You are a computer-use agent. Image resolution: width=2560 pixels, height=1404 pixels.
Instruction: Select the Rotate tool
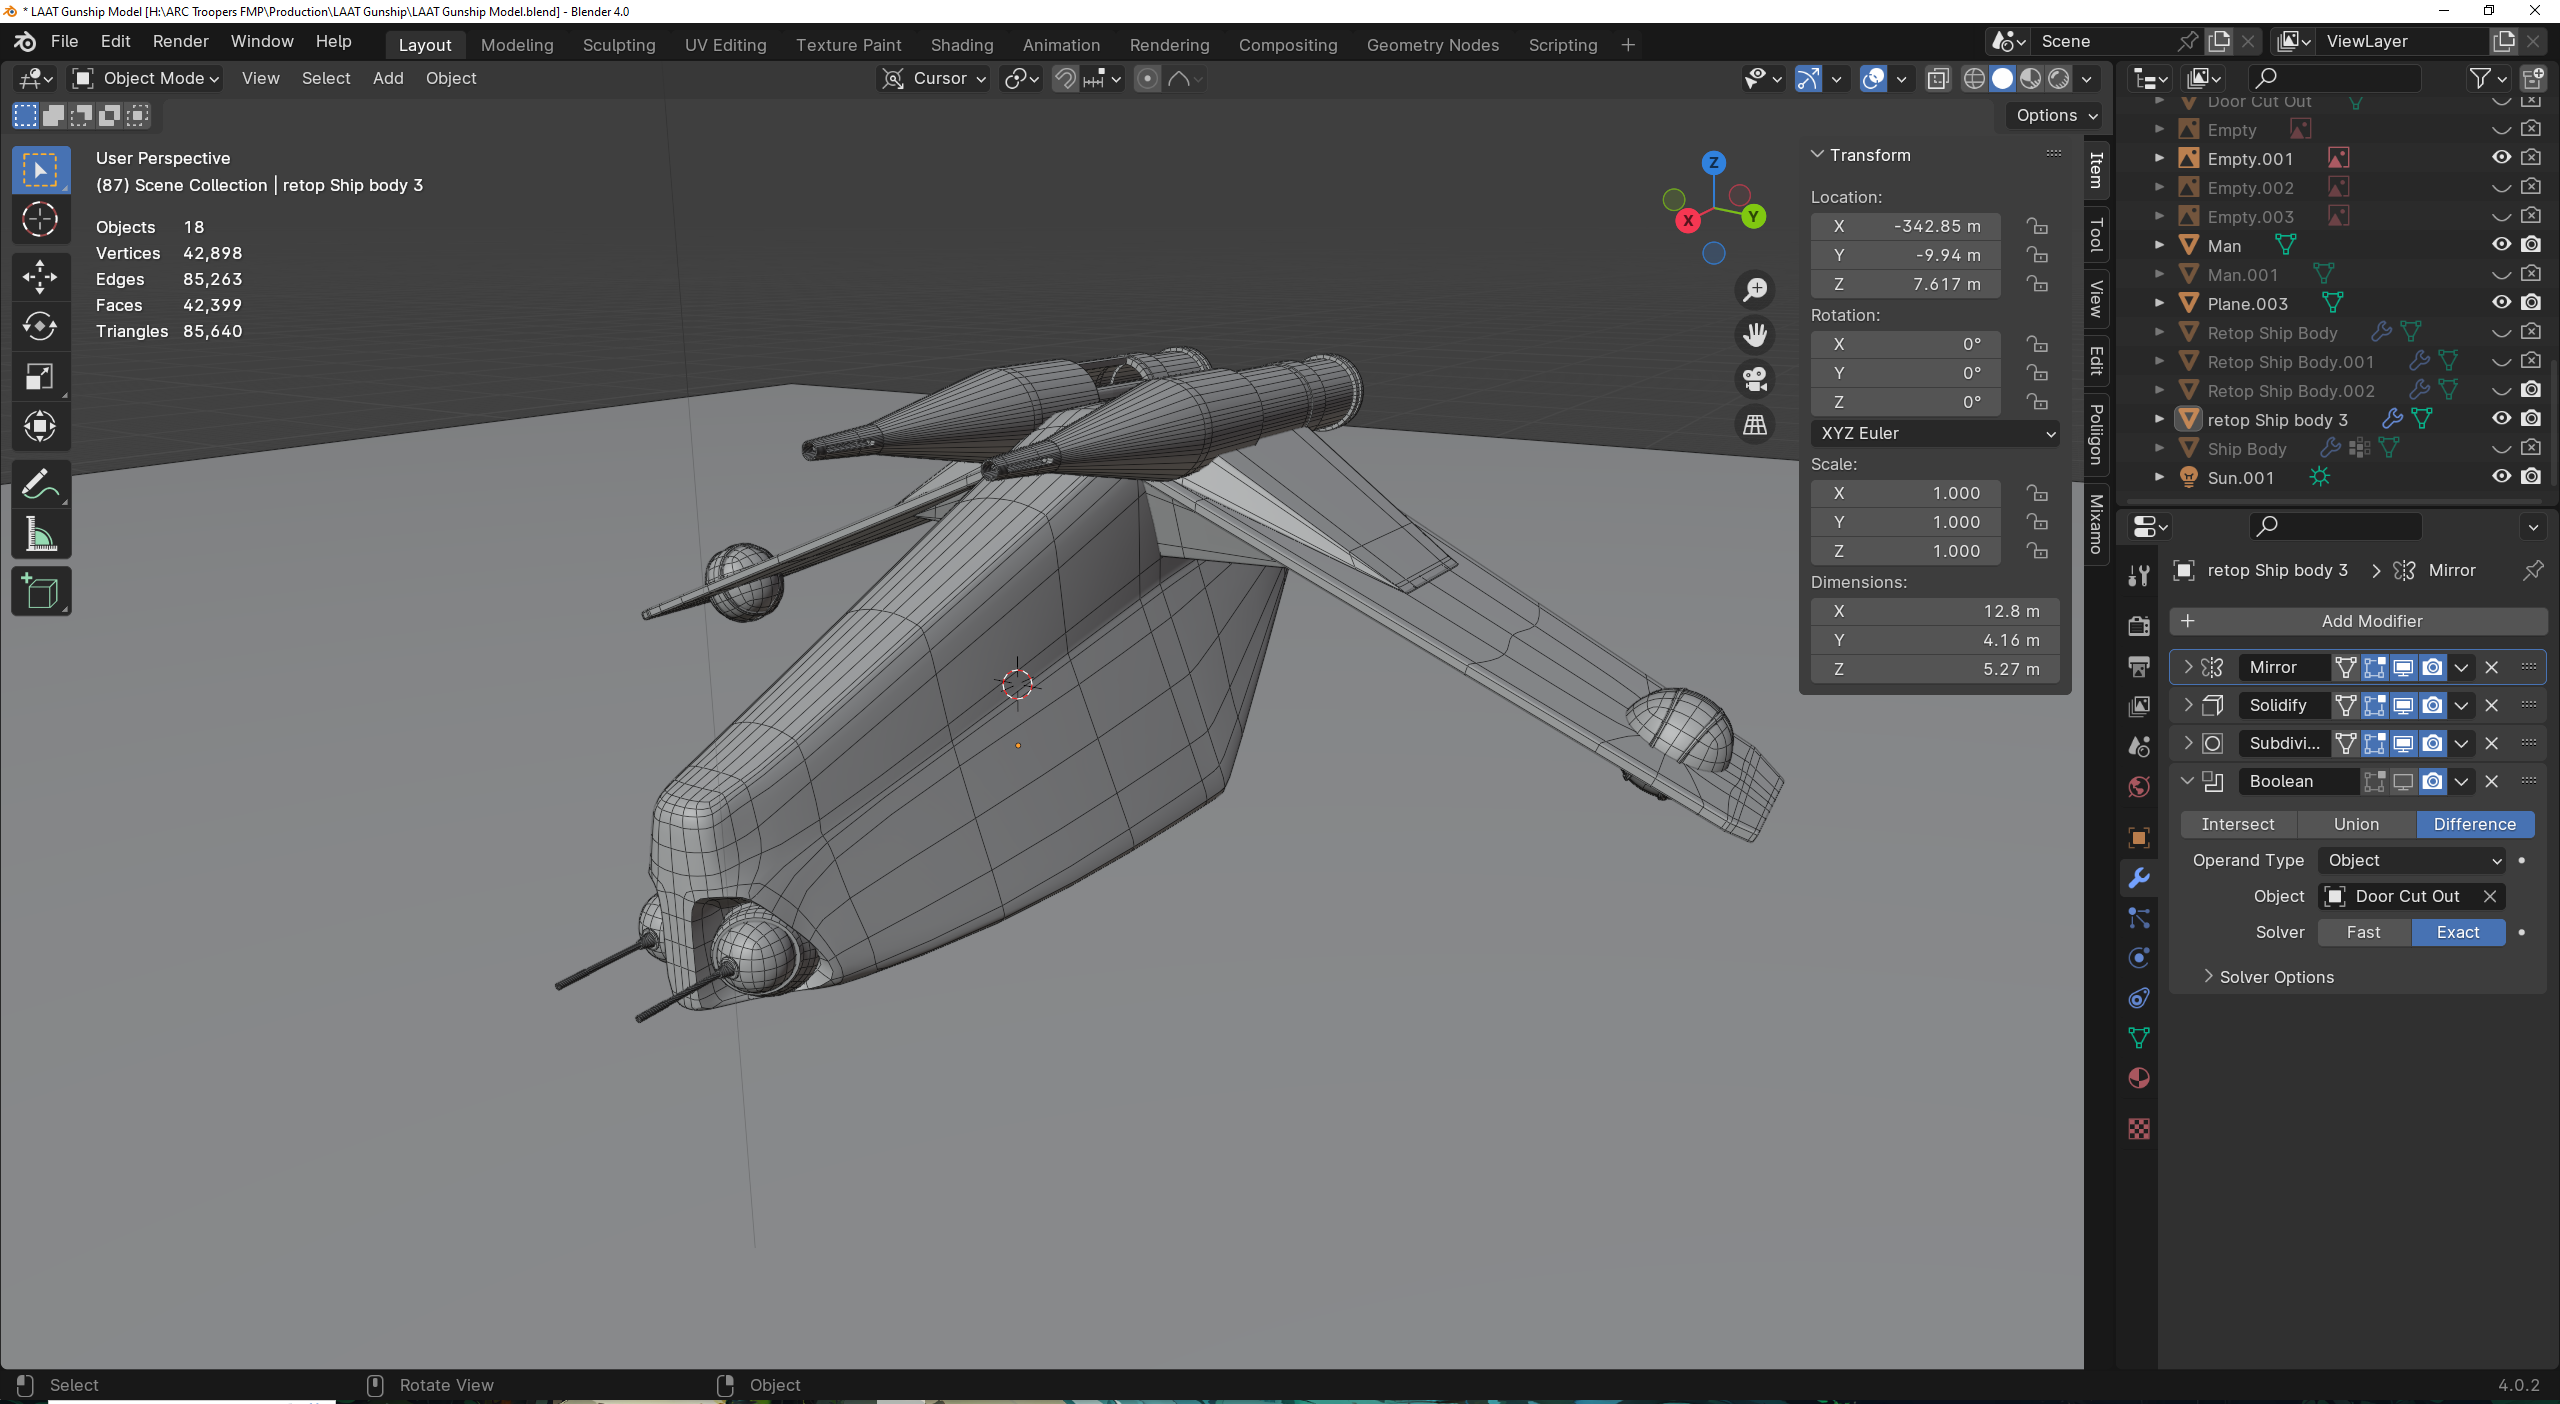[x=40, y=327]
